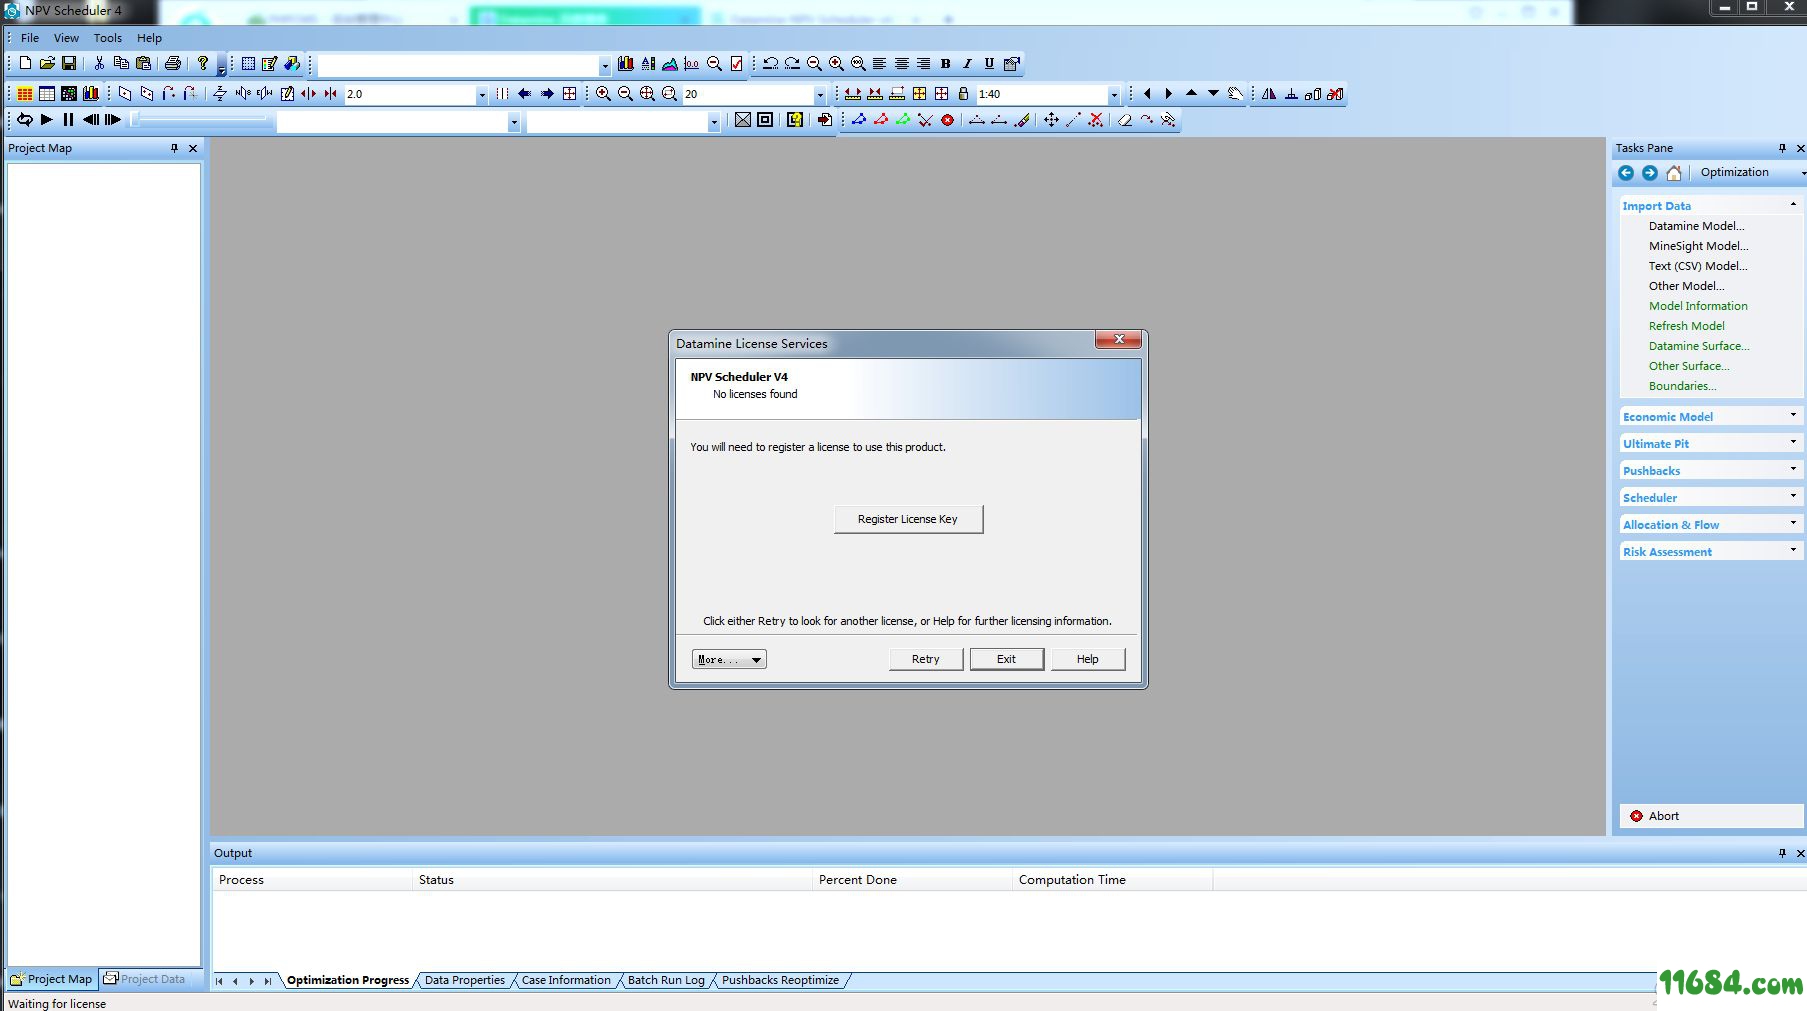Toggle auto-hide pin on Project Map panel
The width and height of the screenshot is (1807, 1011).
[174, 148]
